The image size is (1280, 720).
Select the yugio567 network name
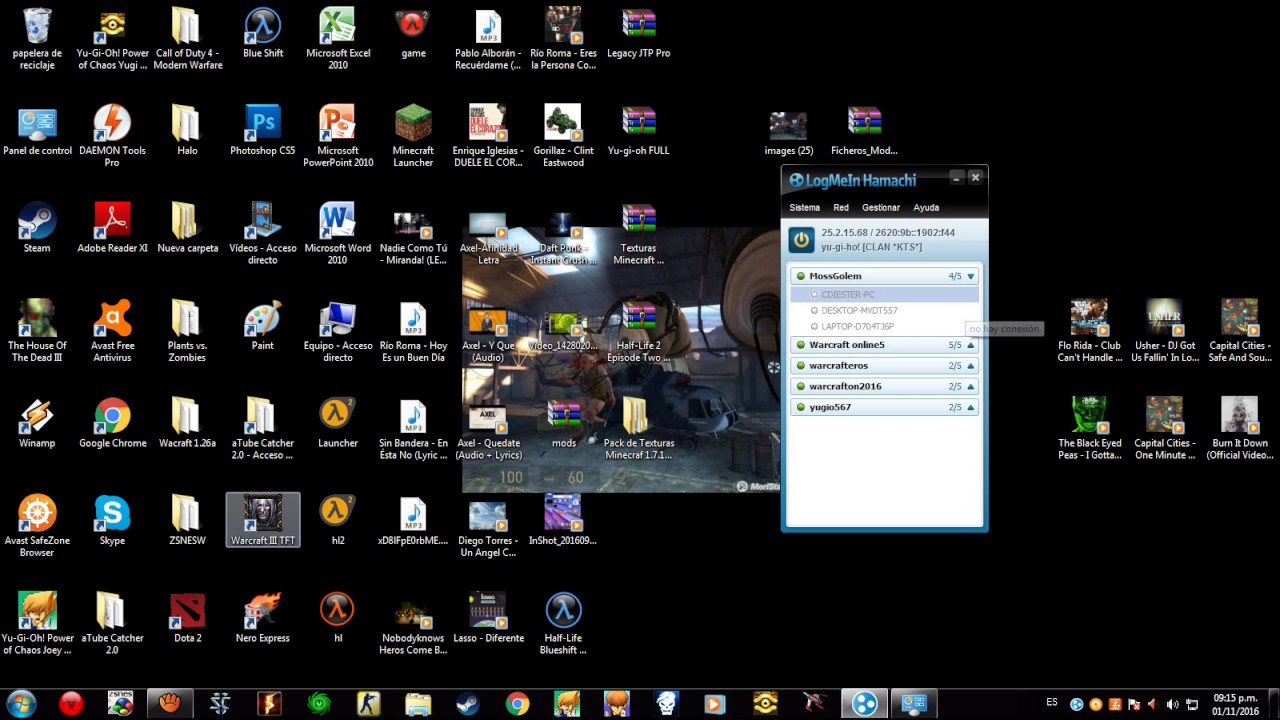click(830, 408)
